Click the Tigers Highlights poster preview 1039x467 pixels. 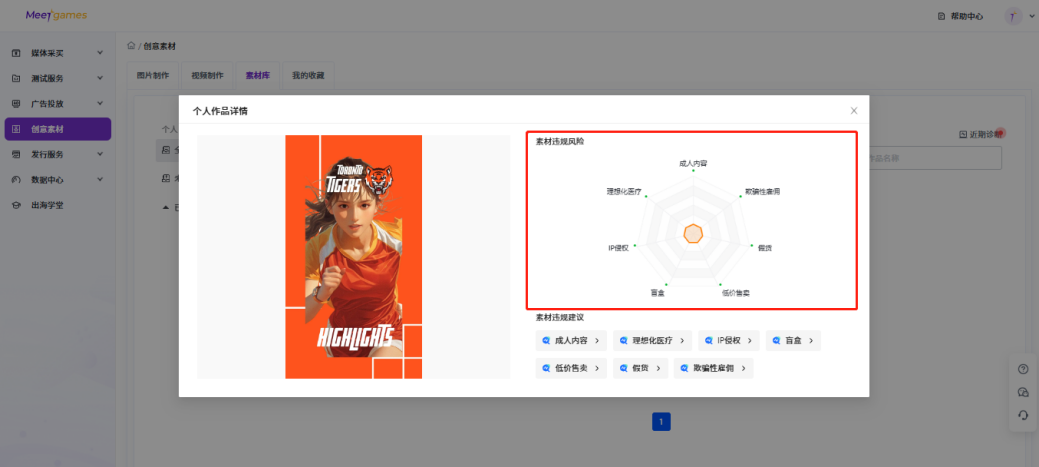pyautogui.click(x=353, y=257)
